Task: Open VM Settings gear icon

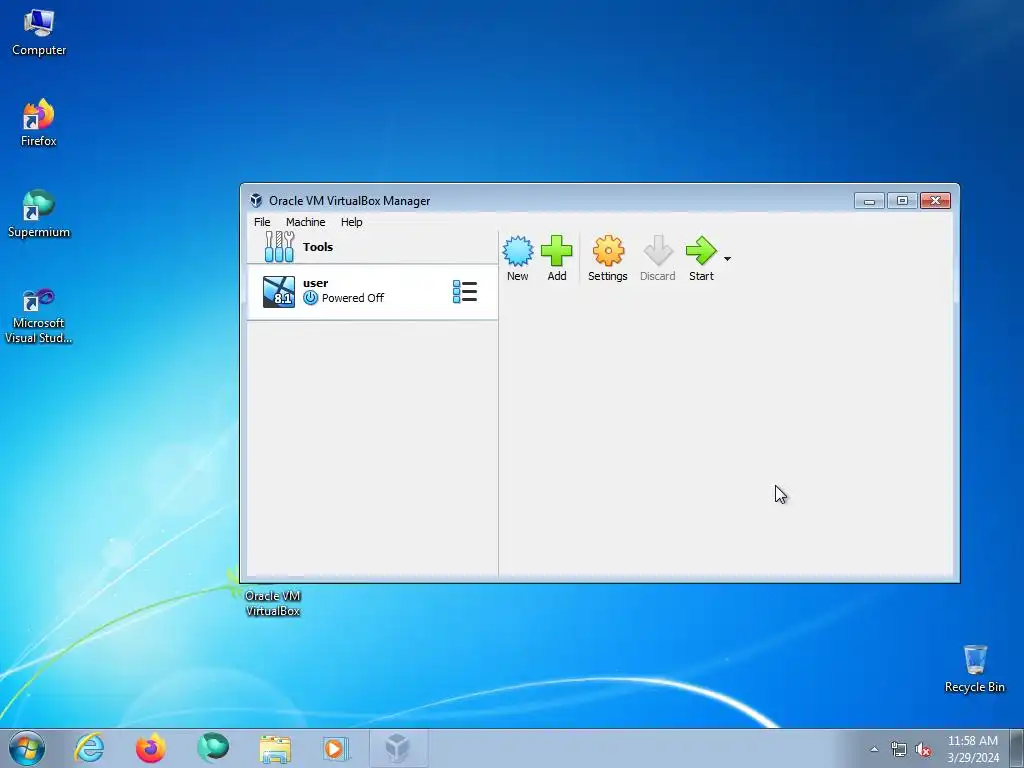Action: 608,251
